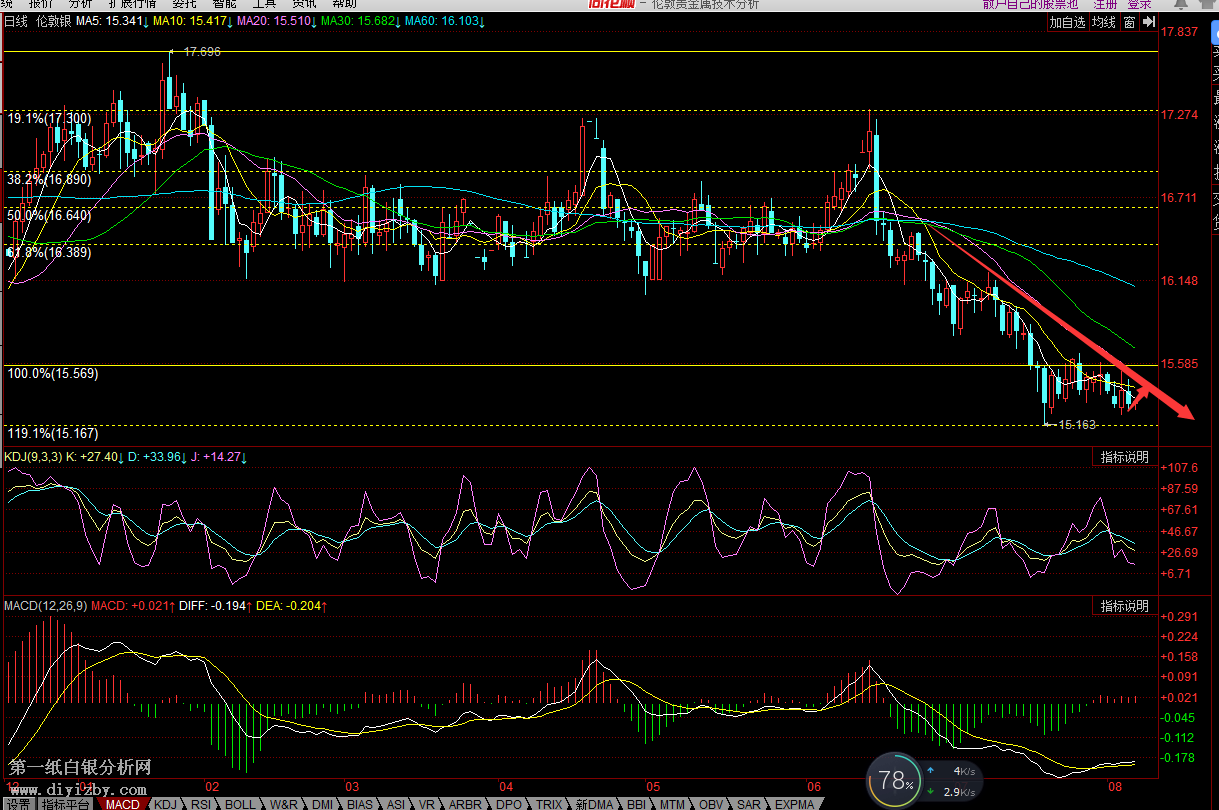The image size is (1219, 810).
Task: Click the KDJ(9,3,3) parameter label
Action: pyautogui.click(x=32, y=457)
